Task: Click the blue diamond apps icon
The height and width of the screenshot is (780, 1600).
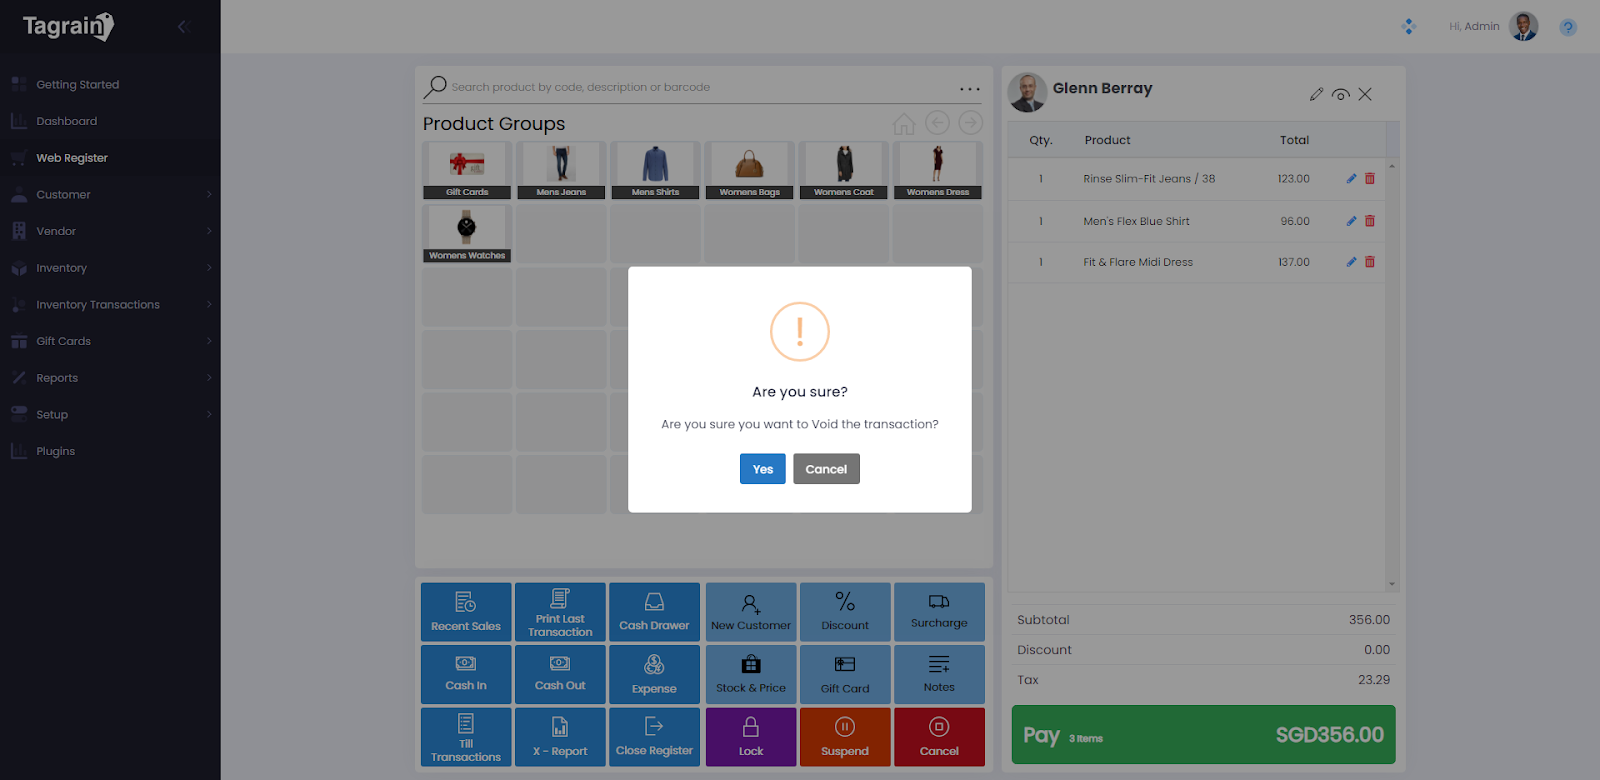Action: [1409, 26]
